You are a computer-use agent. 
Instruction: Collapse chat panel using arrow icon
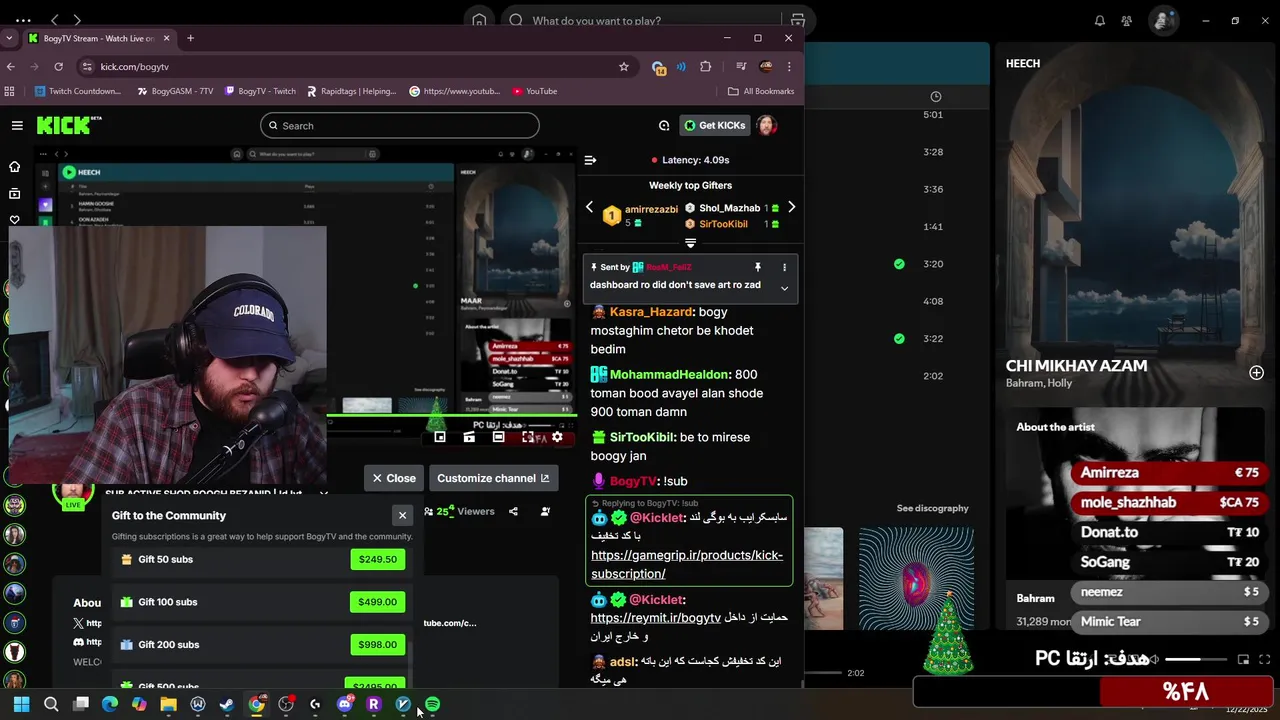(590, 160)
